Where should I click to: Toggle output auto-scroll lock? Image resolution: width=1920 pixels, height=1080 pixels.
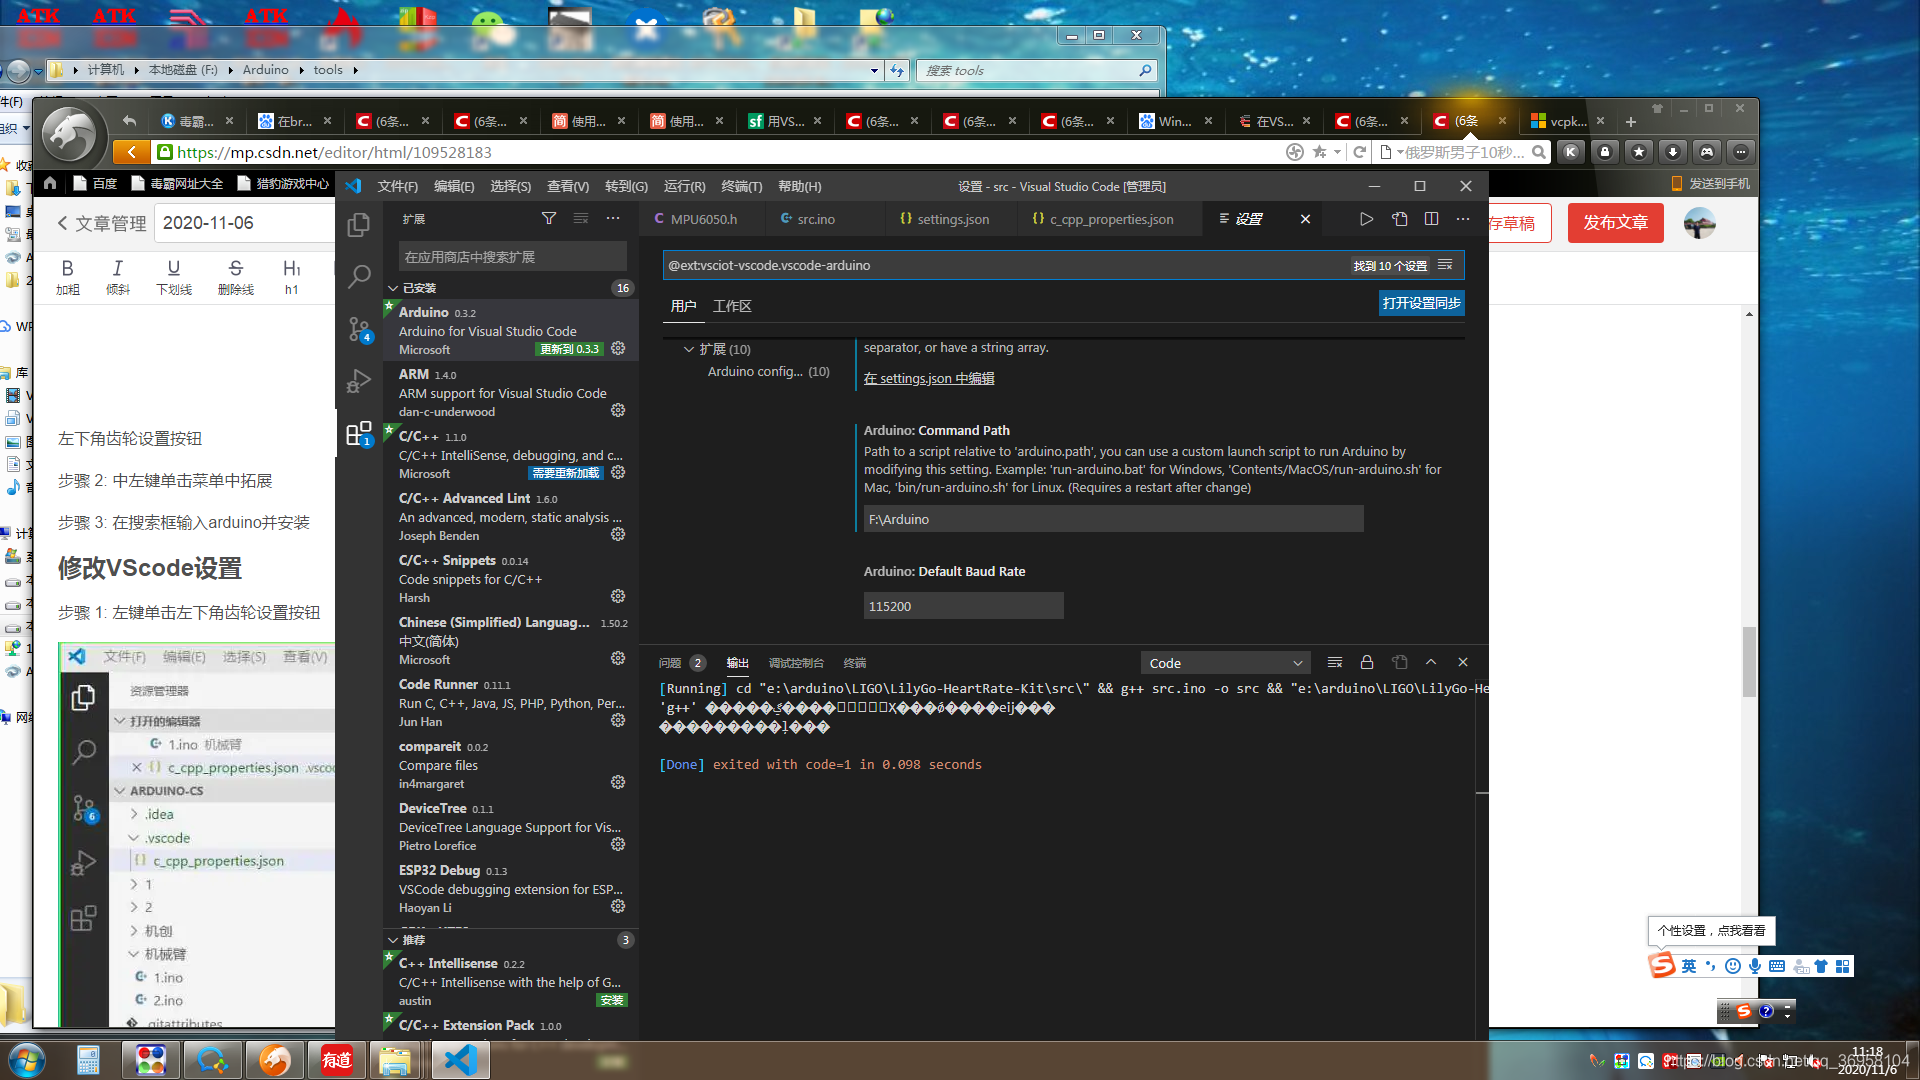[1366, 661]
